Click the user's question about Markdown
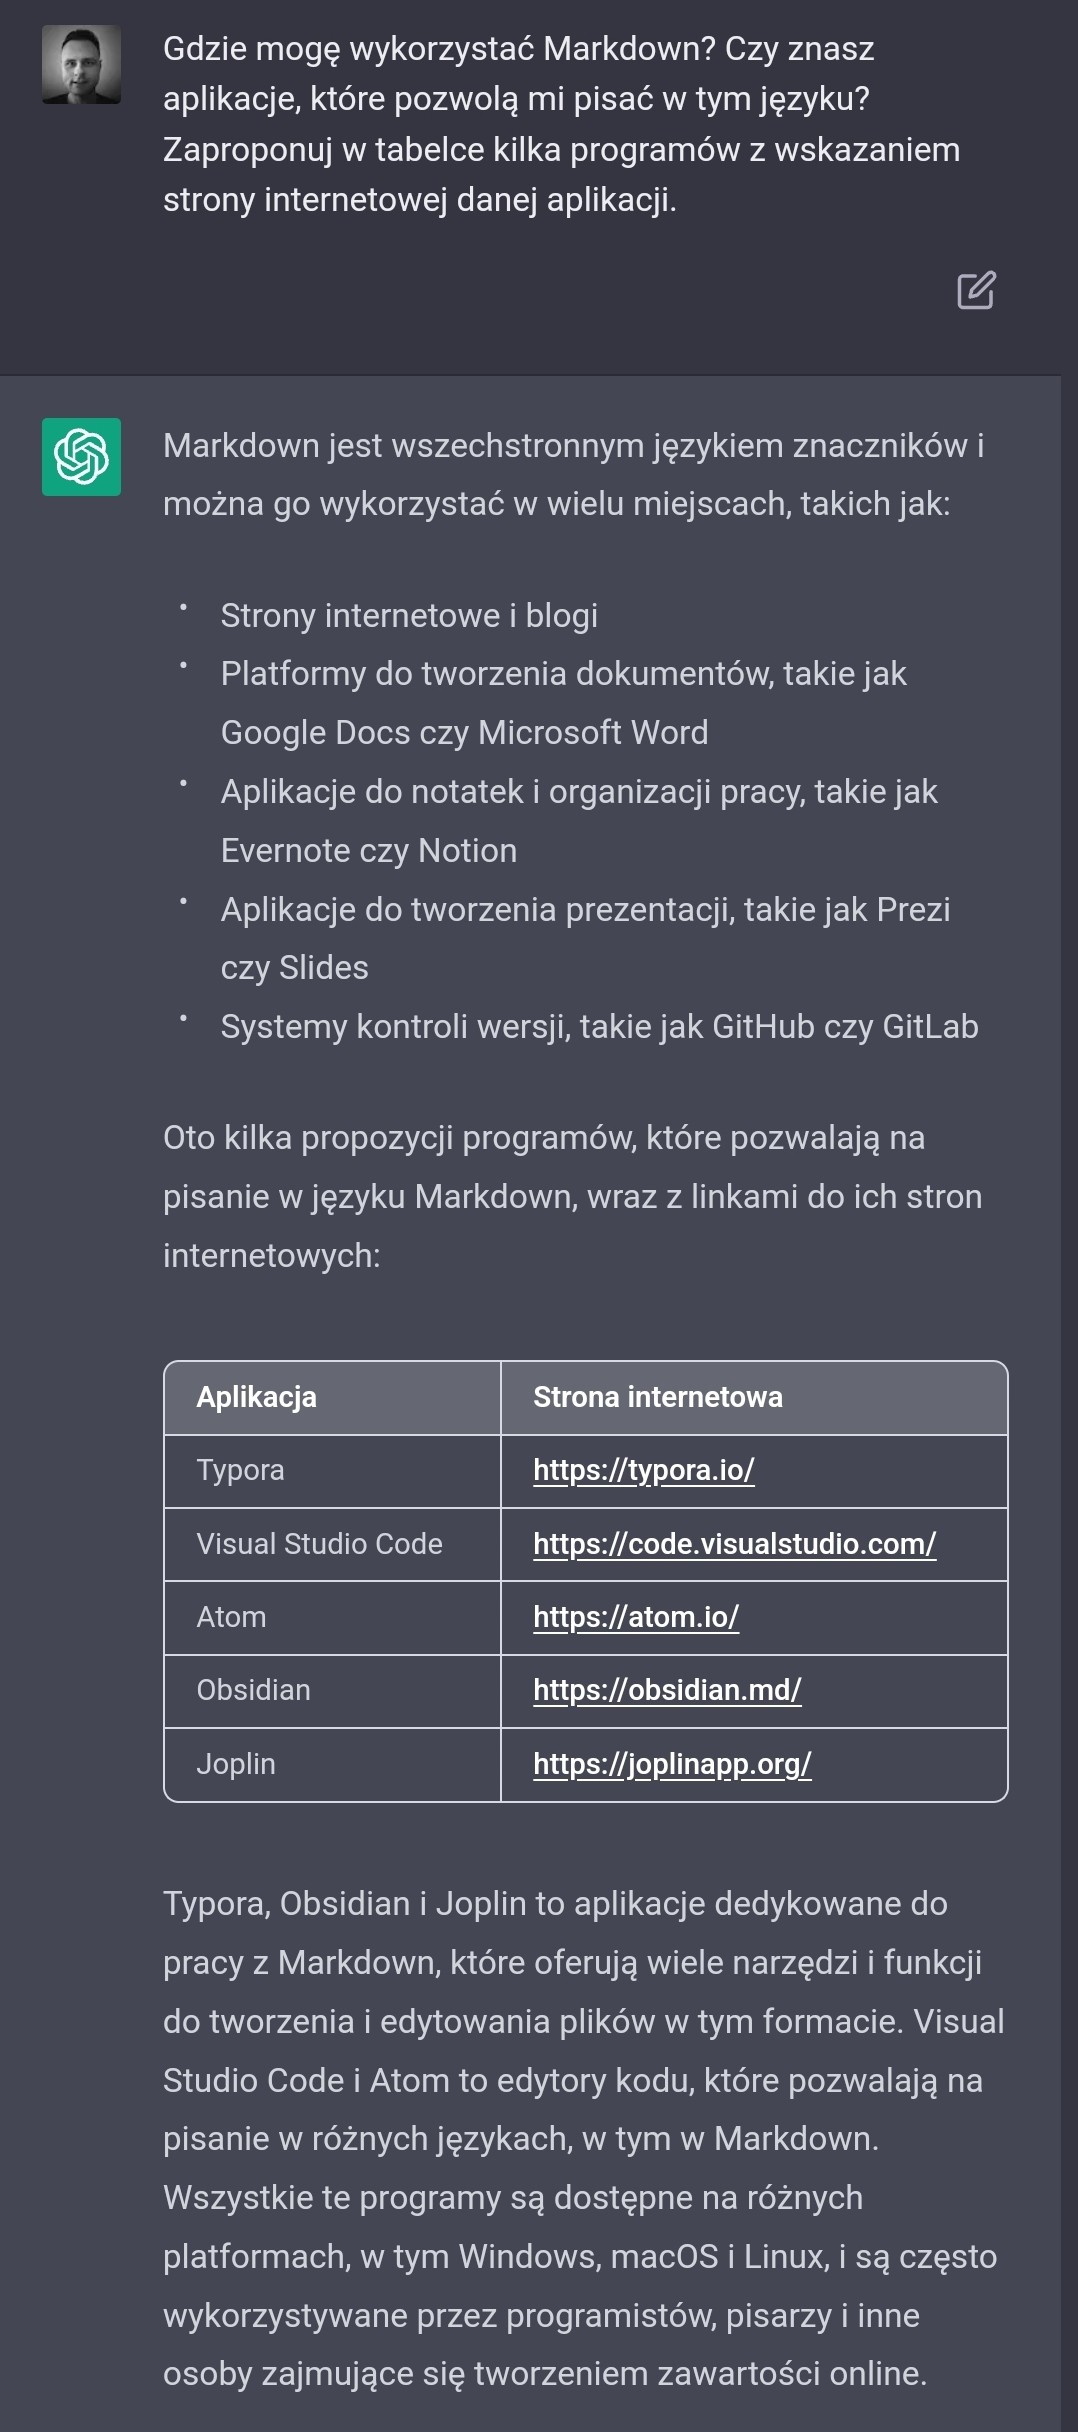Viewport: 1078px width, 2432px height. point(560,124)
